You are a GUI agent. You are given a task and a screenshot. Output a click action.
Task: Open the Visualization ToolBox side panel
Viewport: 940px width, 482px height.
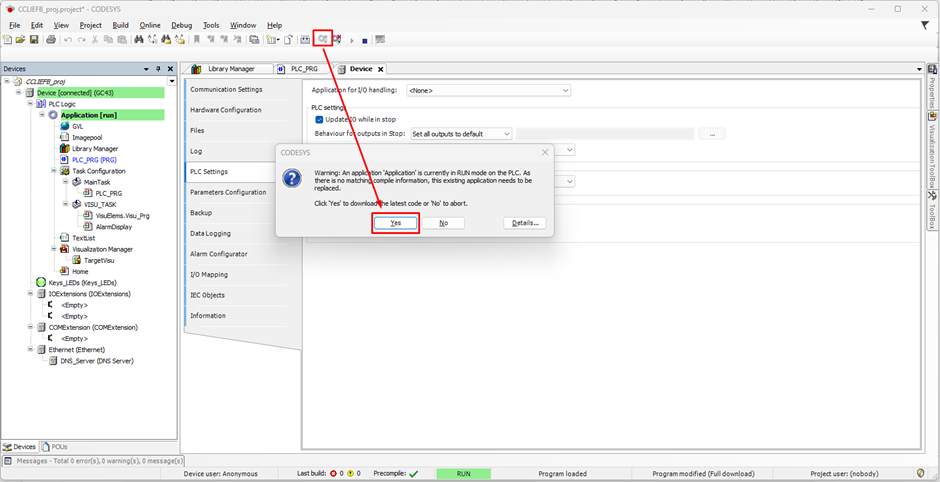click(932, 151)
